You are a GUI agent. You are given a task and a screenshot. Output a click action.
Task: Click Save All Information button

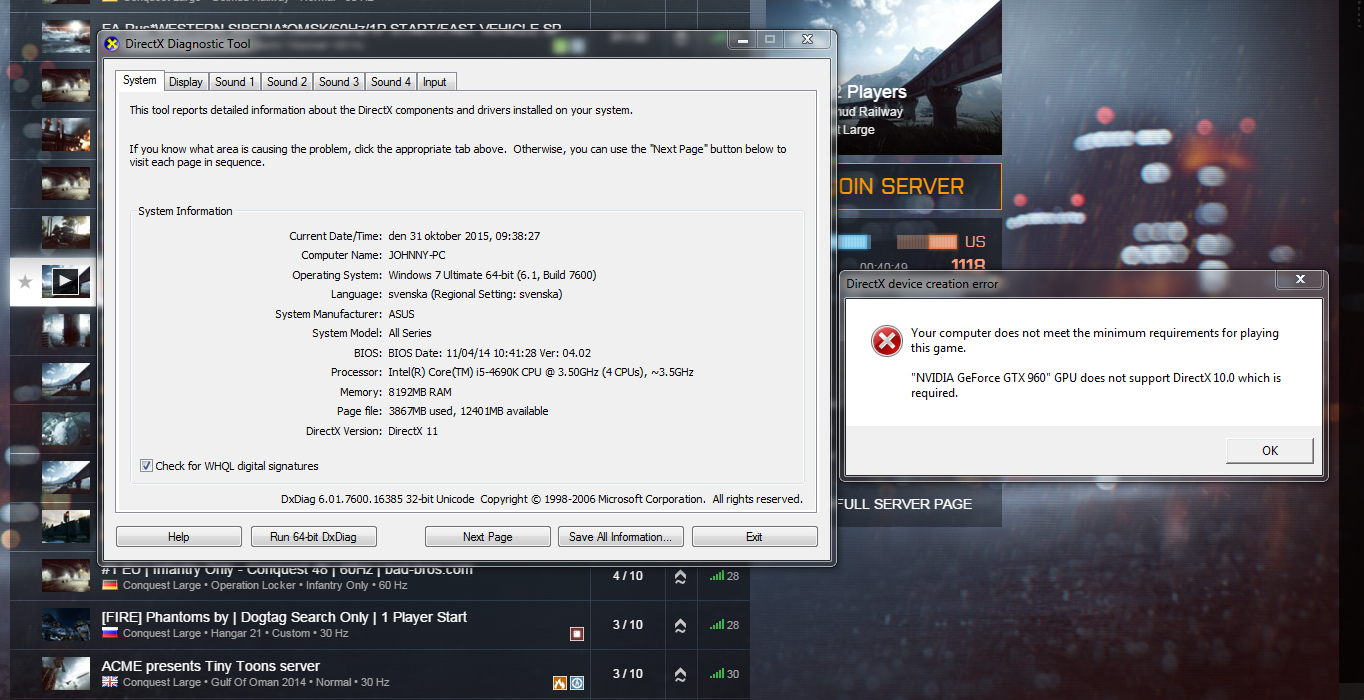[621, 537]
